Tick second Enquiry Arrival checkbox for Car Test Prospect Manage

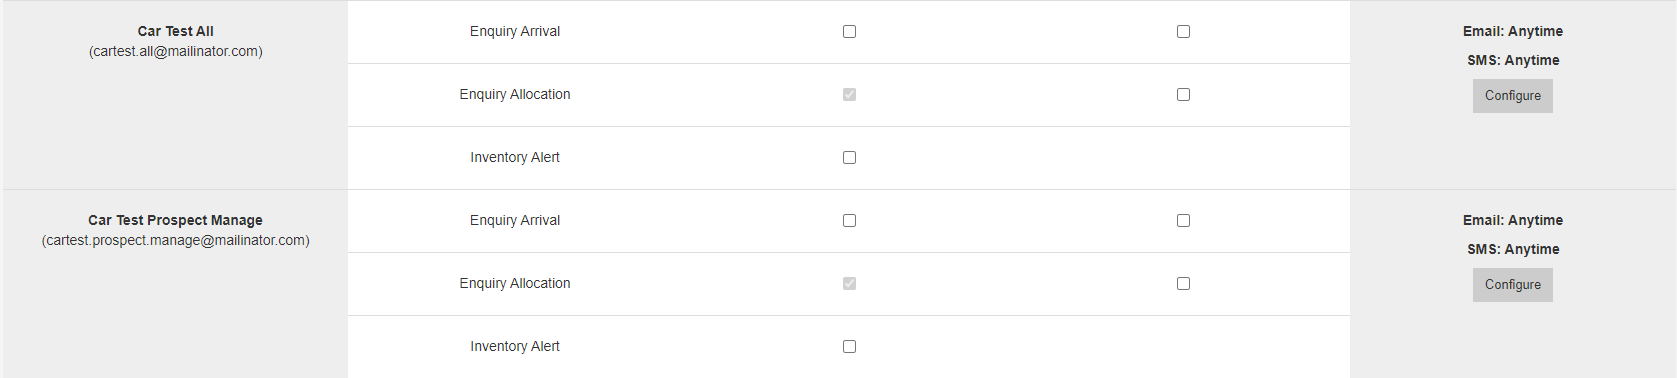1183,221
